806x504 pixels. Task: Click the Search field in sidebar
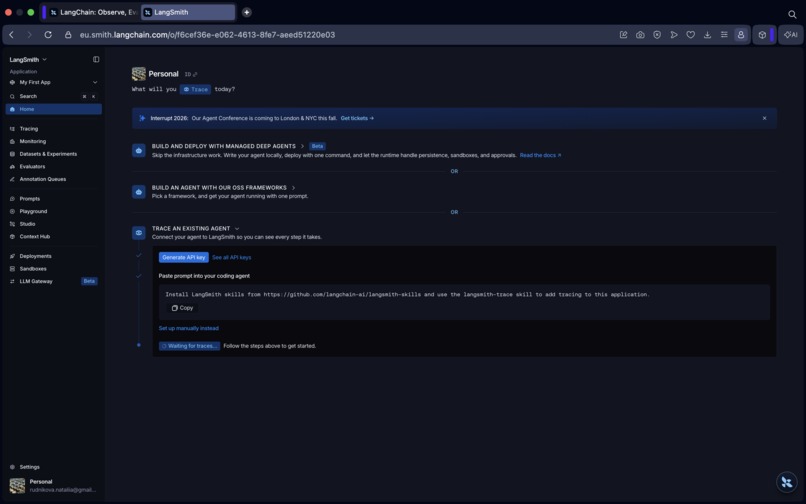tap(53, 96)
